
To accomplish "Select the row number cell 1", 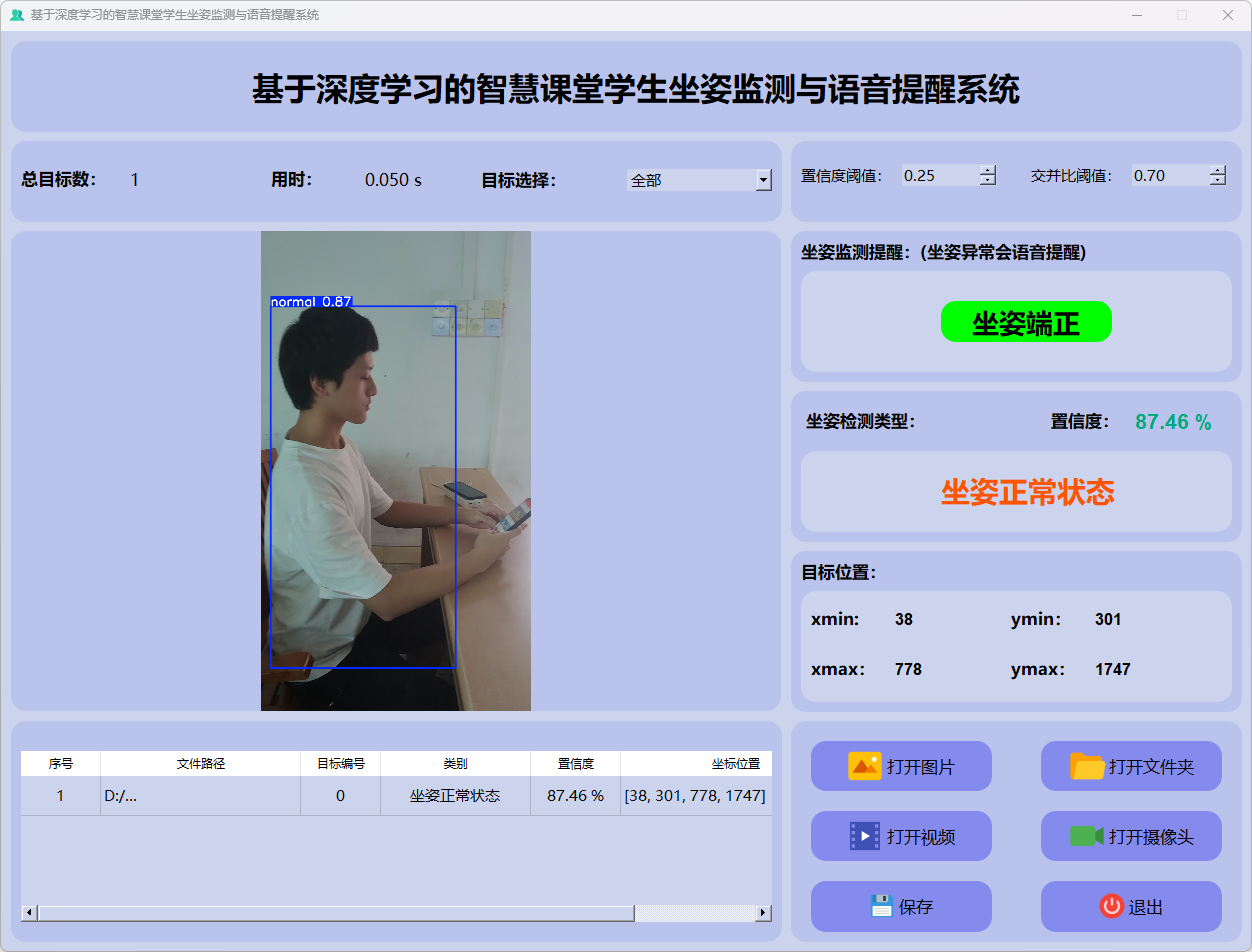I will 61,796.
